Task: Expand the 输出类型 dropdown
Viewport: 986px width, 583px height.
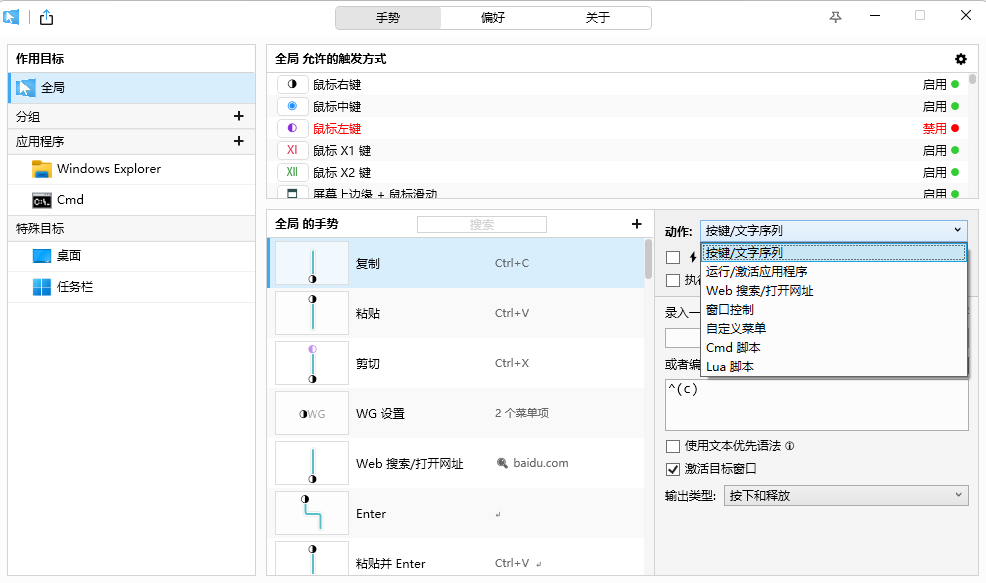Action: coord(845,495)
